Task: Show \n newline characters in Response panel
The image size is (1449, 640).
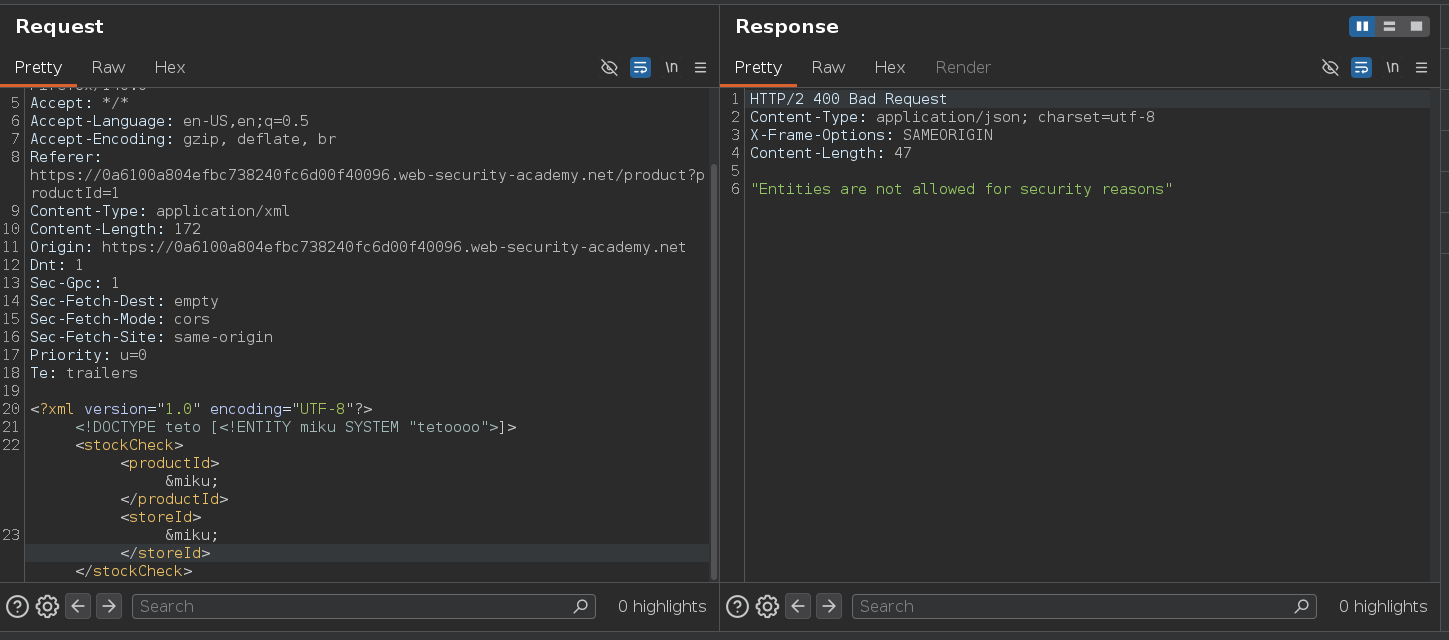Action: [x=1392, y=67]
